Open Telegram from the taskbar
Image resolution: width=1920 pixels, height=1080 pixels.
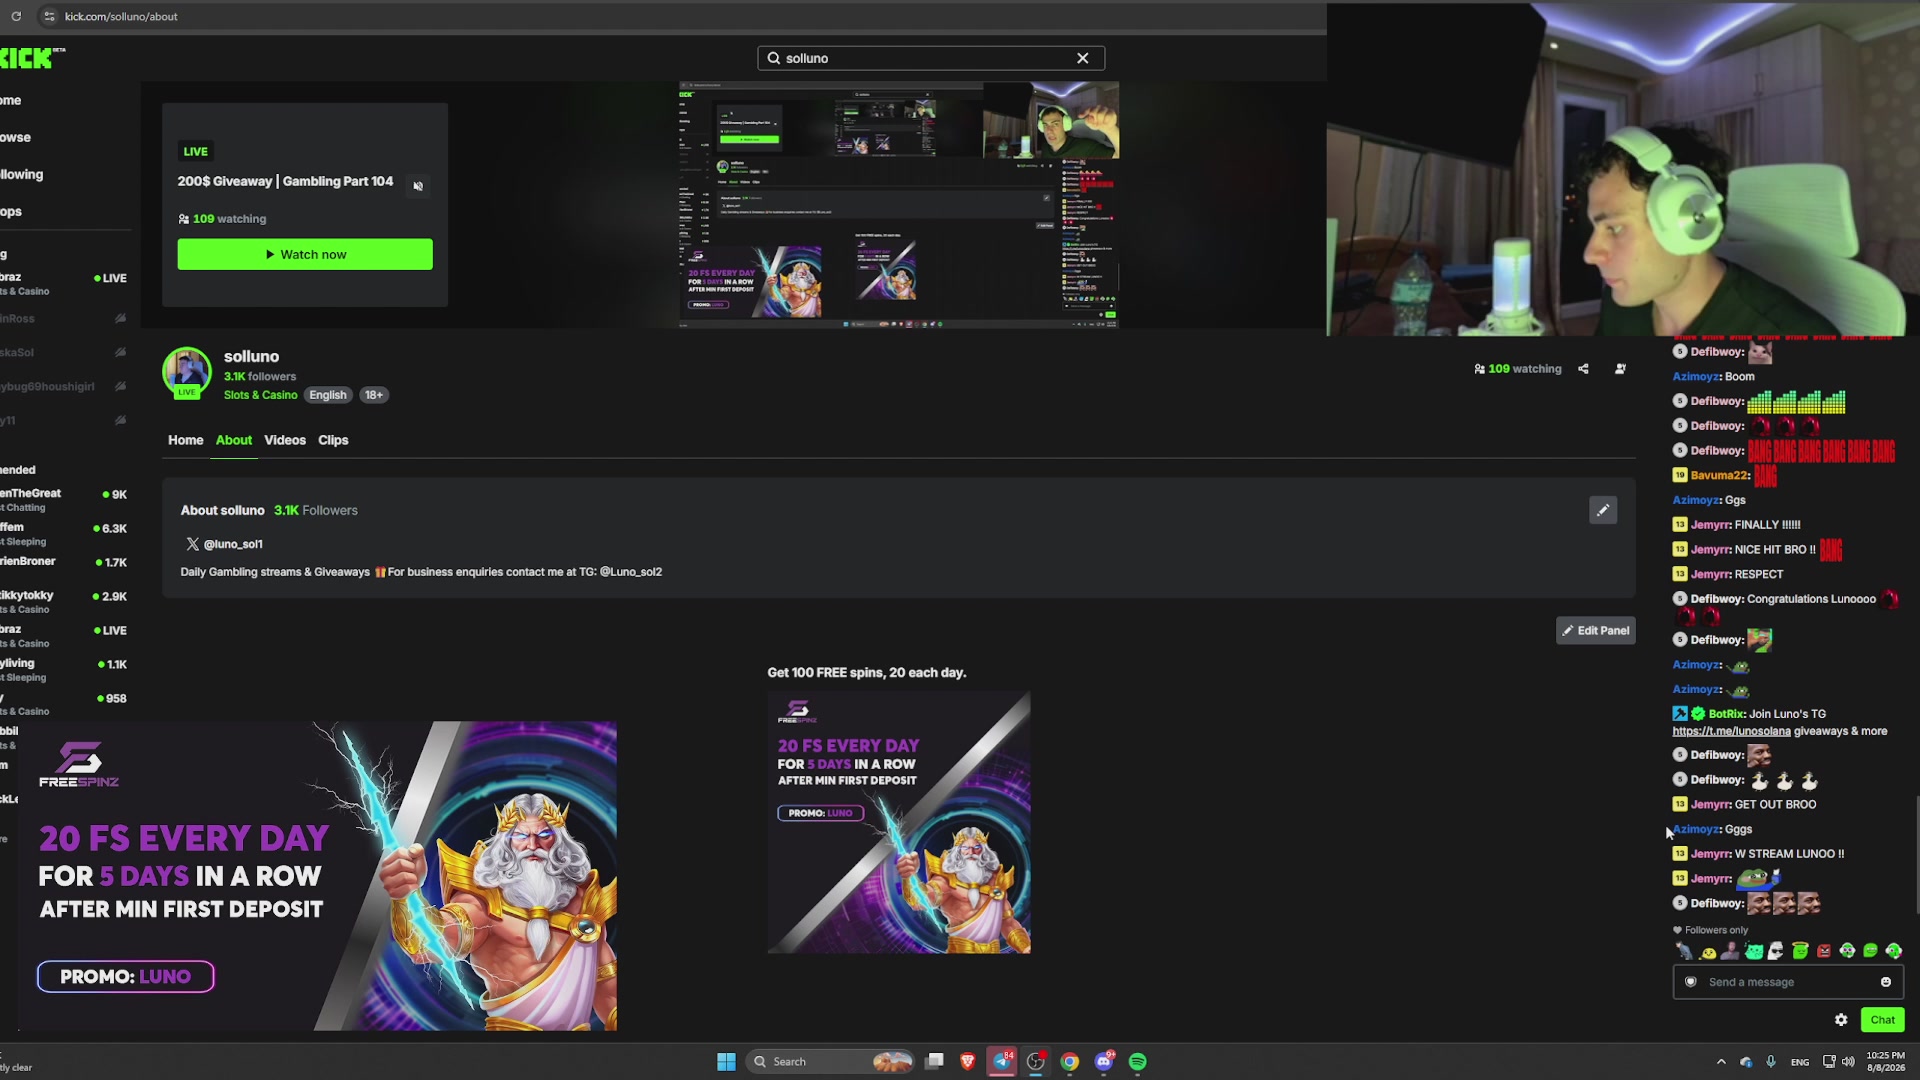[x=1002, y=1061]
